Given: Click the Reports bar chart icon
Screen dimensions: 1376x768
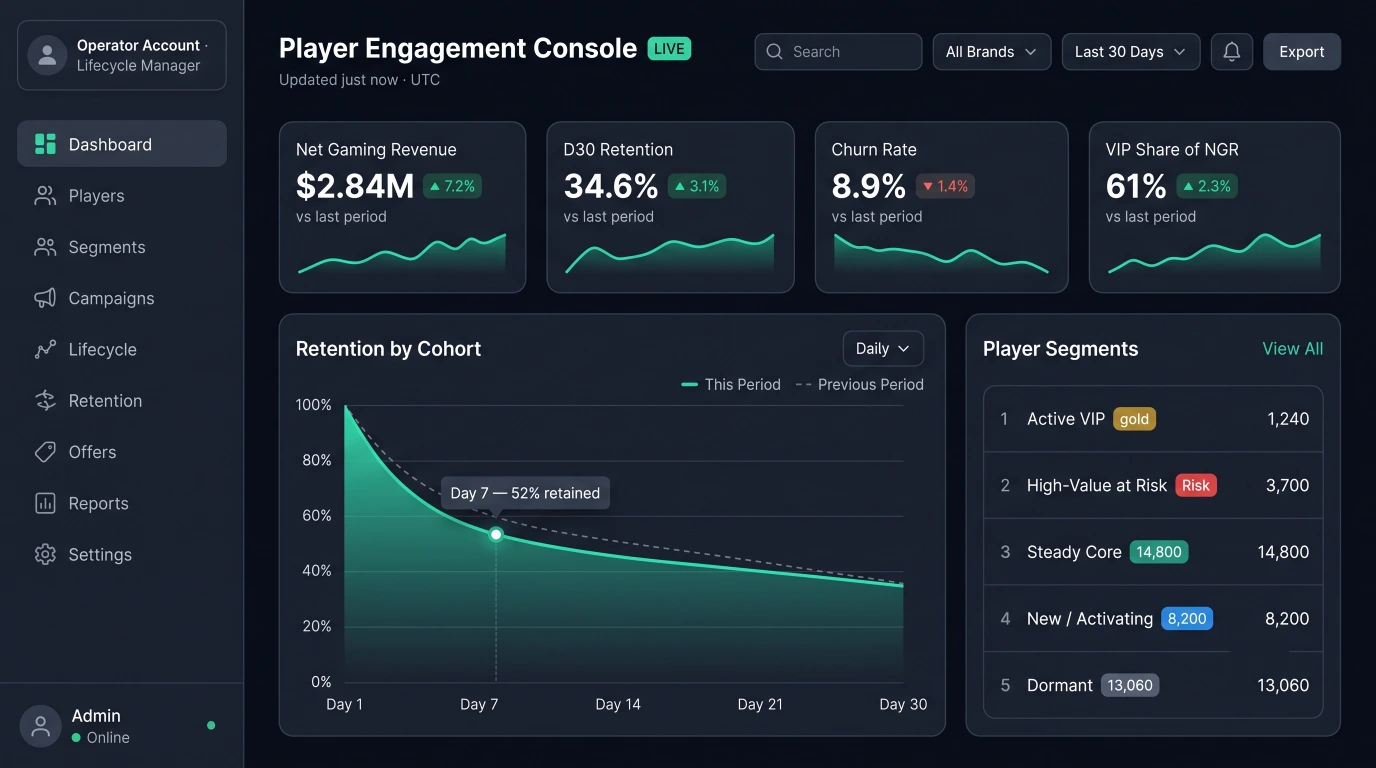Looking at the screenshot, I should [45, 503].
